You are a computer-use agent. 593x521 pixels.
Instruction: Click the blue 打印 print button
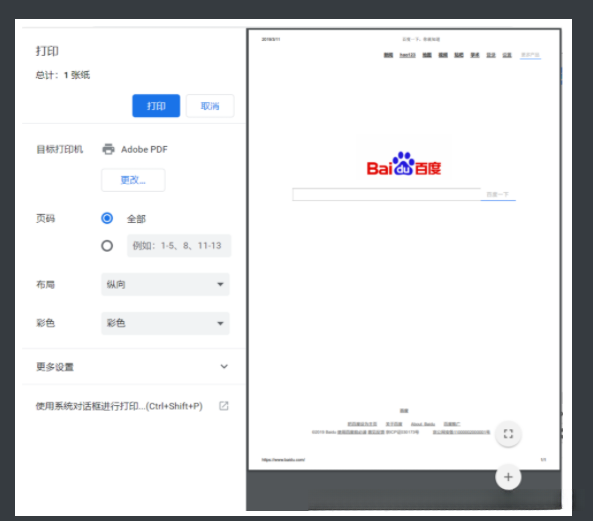pos(156,106)
